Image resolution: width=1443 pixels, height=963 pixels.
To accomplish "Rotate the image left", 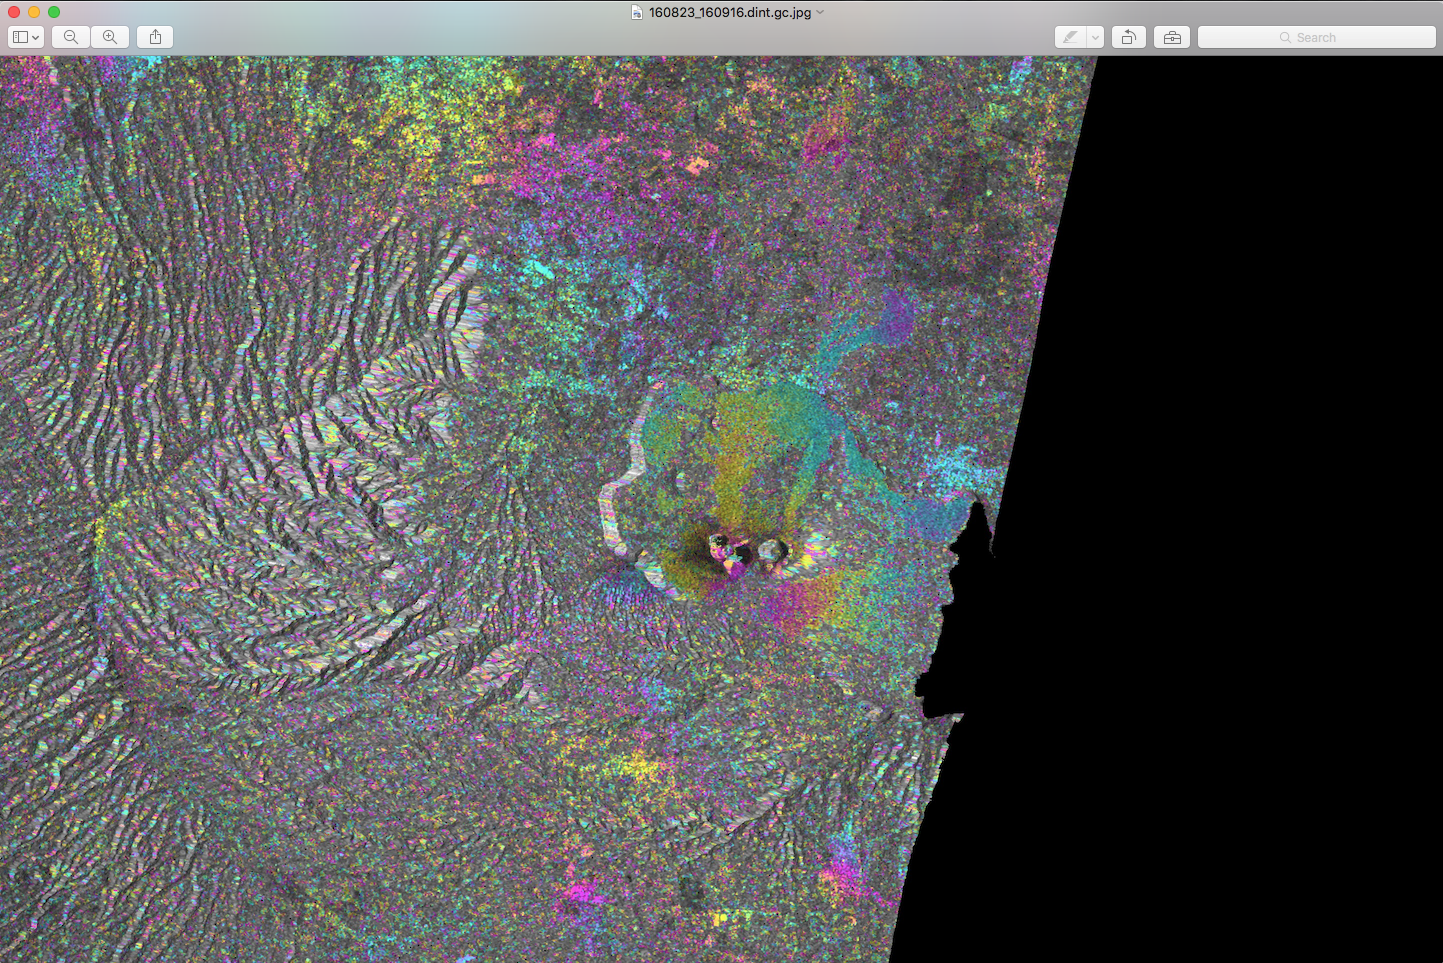I will tap(1128, 37).
